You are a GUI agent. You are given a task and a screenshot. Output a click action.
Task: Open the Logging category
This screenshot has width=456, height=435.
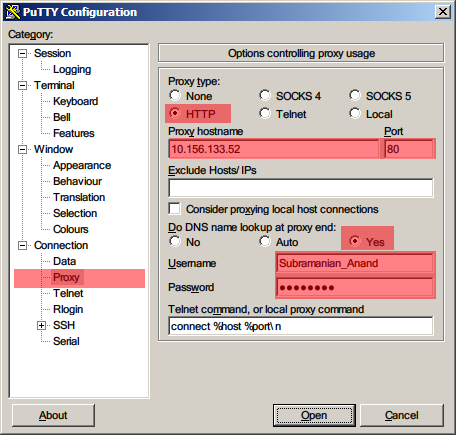(x=72, y=69)
